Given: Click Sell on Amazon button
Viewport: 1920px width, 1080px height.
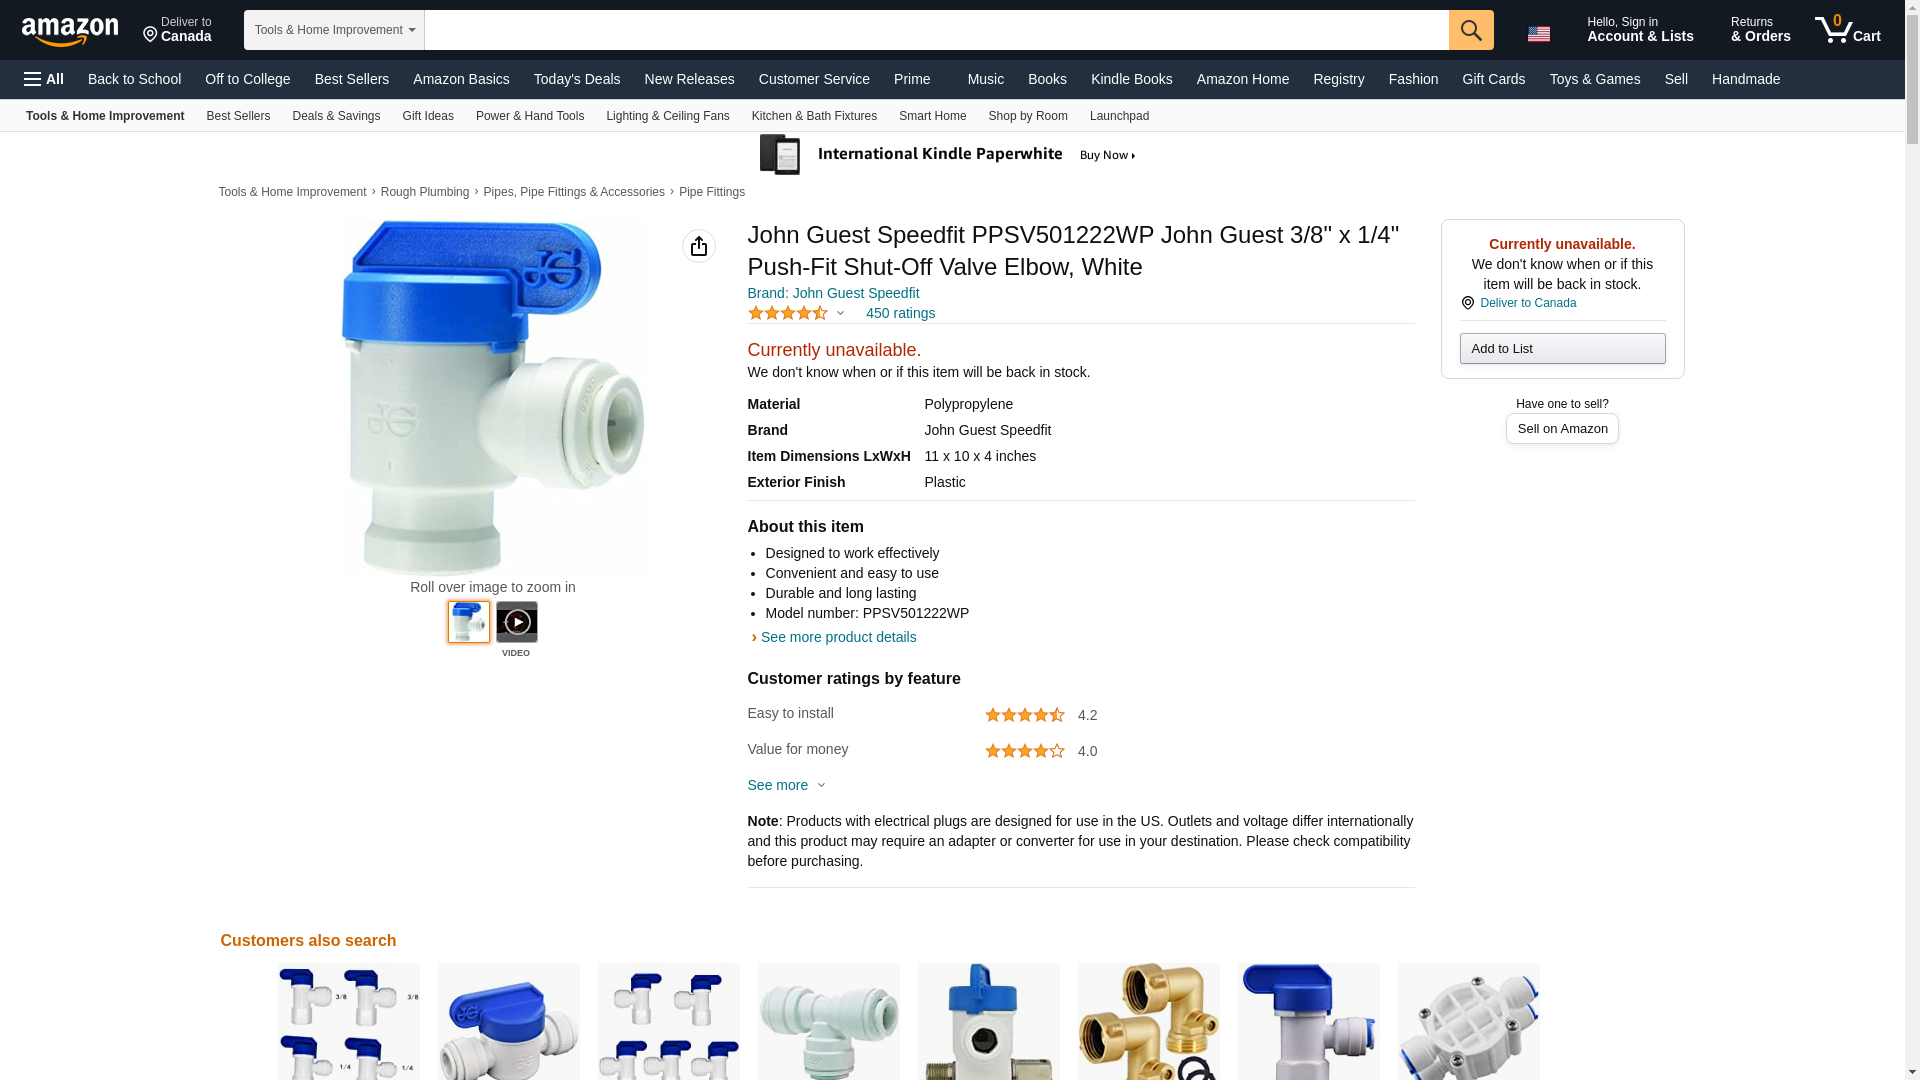Looking at the screenshot, I should [1562, 428].
